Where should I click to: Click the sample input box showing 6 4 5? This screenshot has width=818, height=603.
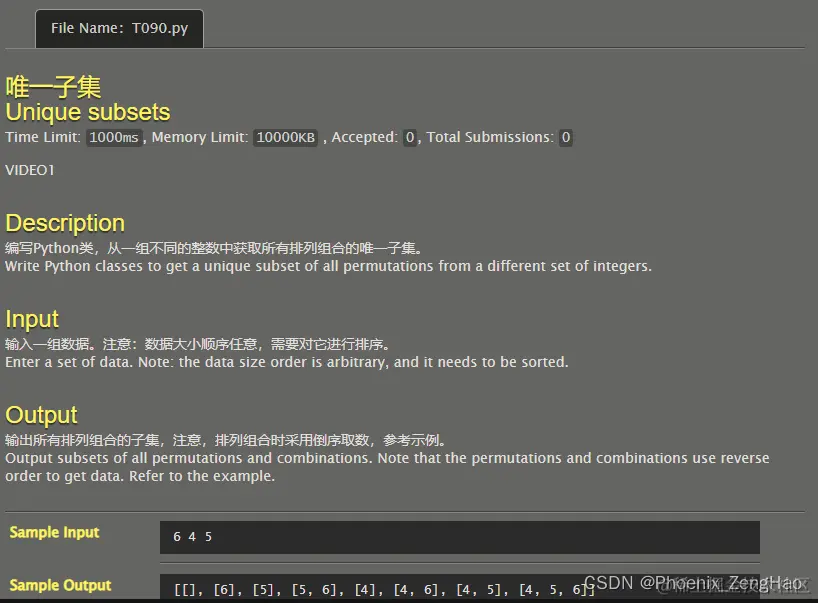pyautogui.click(x=460, y=537)
